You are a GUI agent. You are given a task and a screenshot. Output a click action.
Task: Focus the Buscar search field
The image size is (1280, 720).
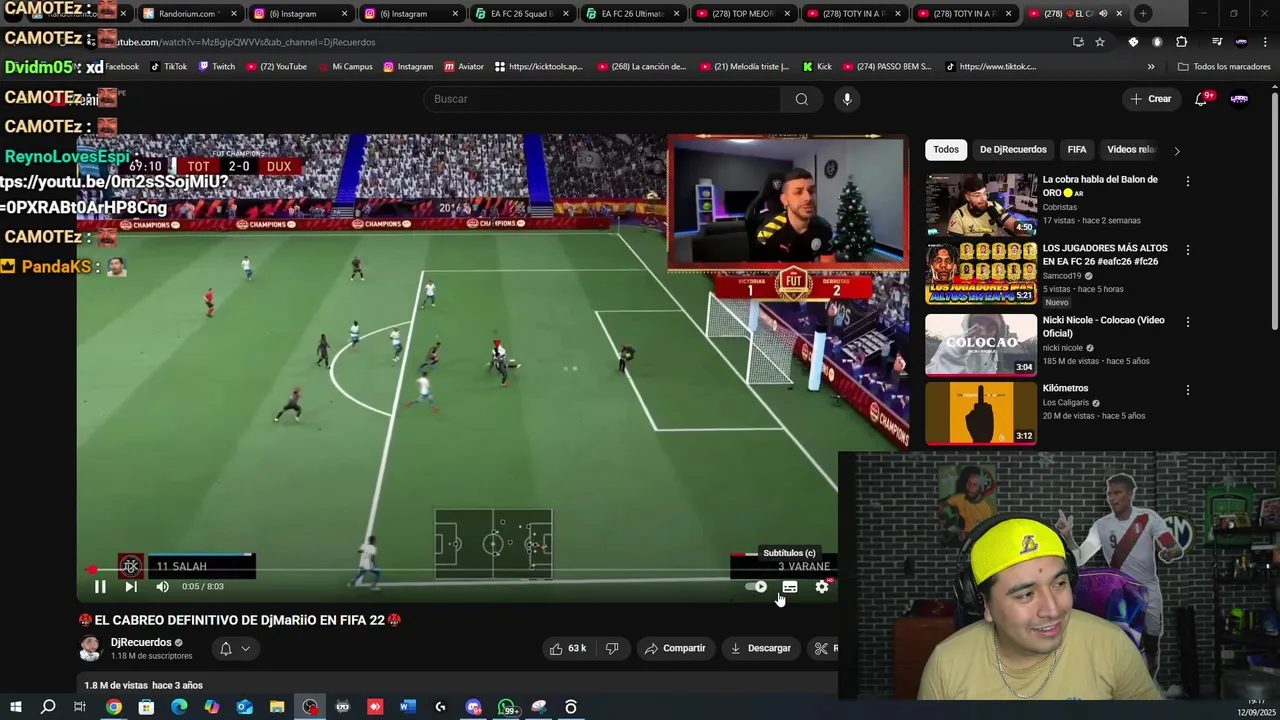click(x=600, y=99)
